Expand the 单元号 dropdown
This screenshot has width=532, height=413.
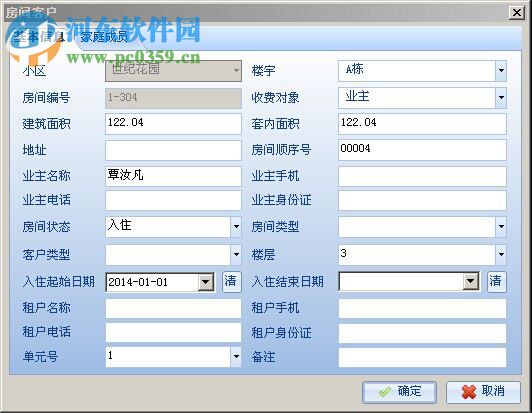[x=236, y=356]
